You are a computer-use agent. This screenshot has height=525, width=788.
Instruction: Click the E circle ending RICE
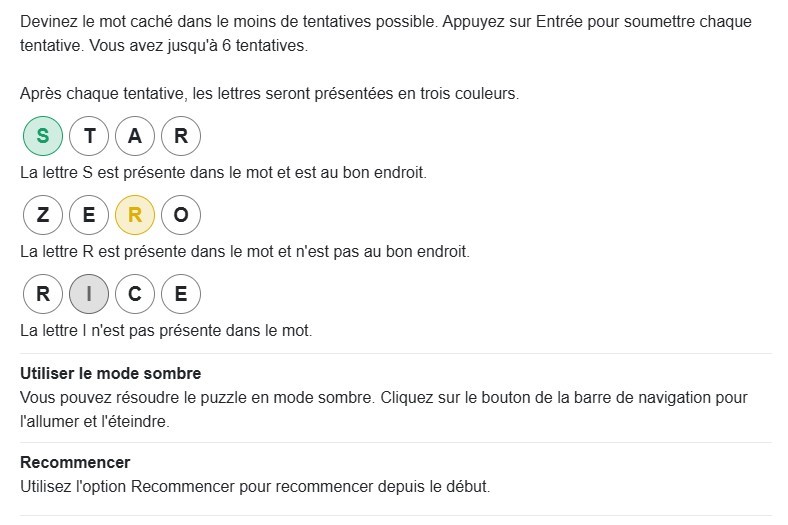pos(181,293)
